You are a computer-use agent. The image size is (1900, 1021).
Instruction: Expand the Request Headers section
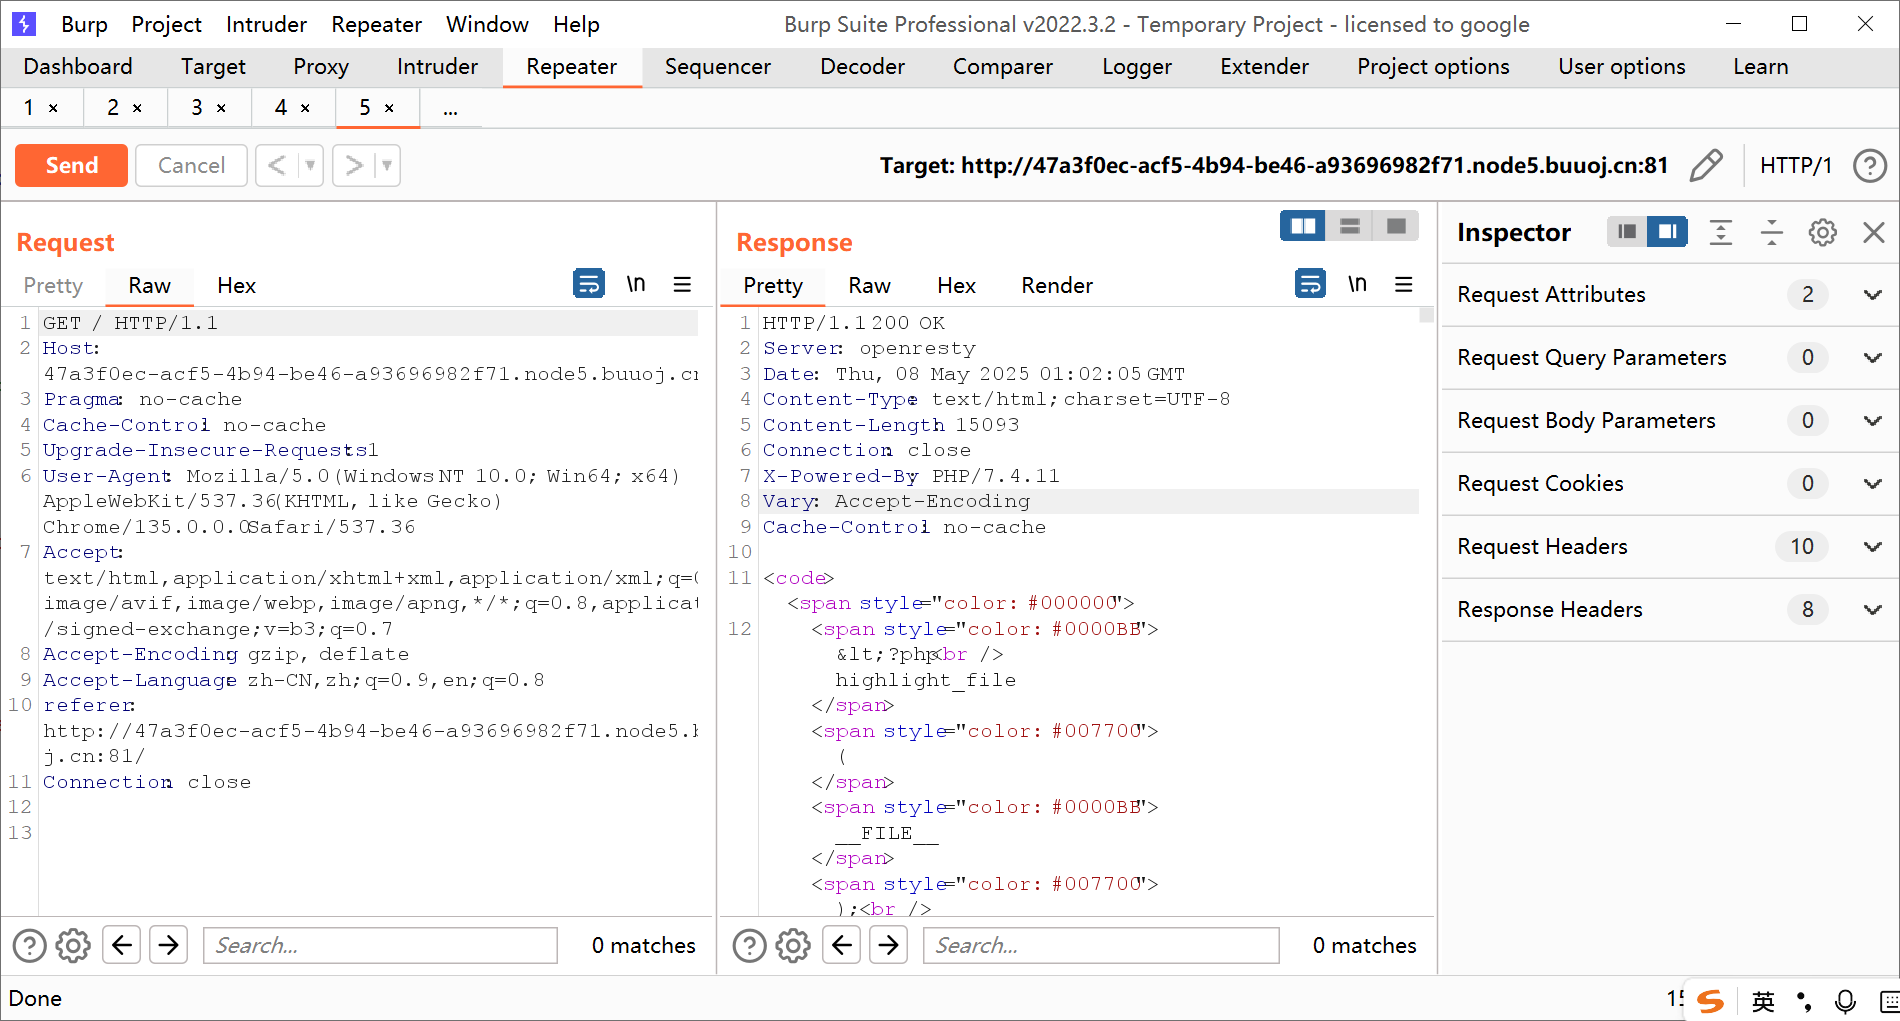[1872, 547]
